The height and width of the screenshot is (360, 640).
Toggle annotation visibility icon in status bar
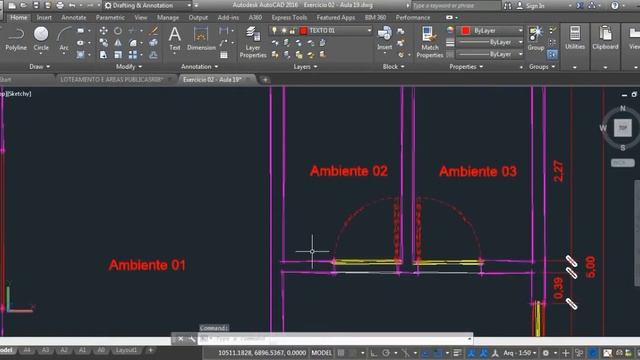point(471,353)
